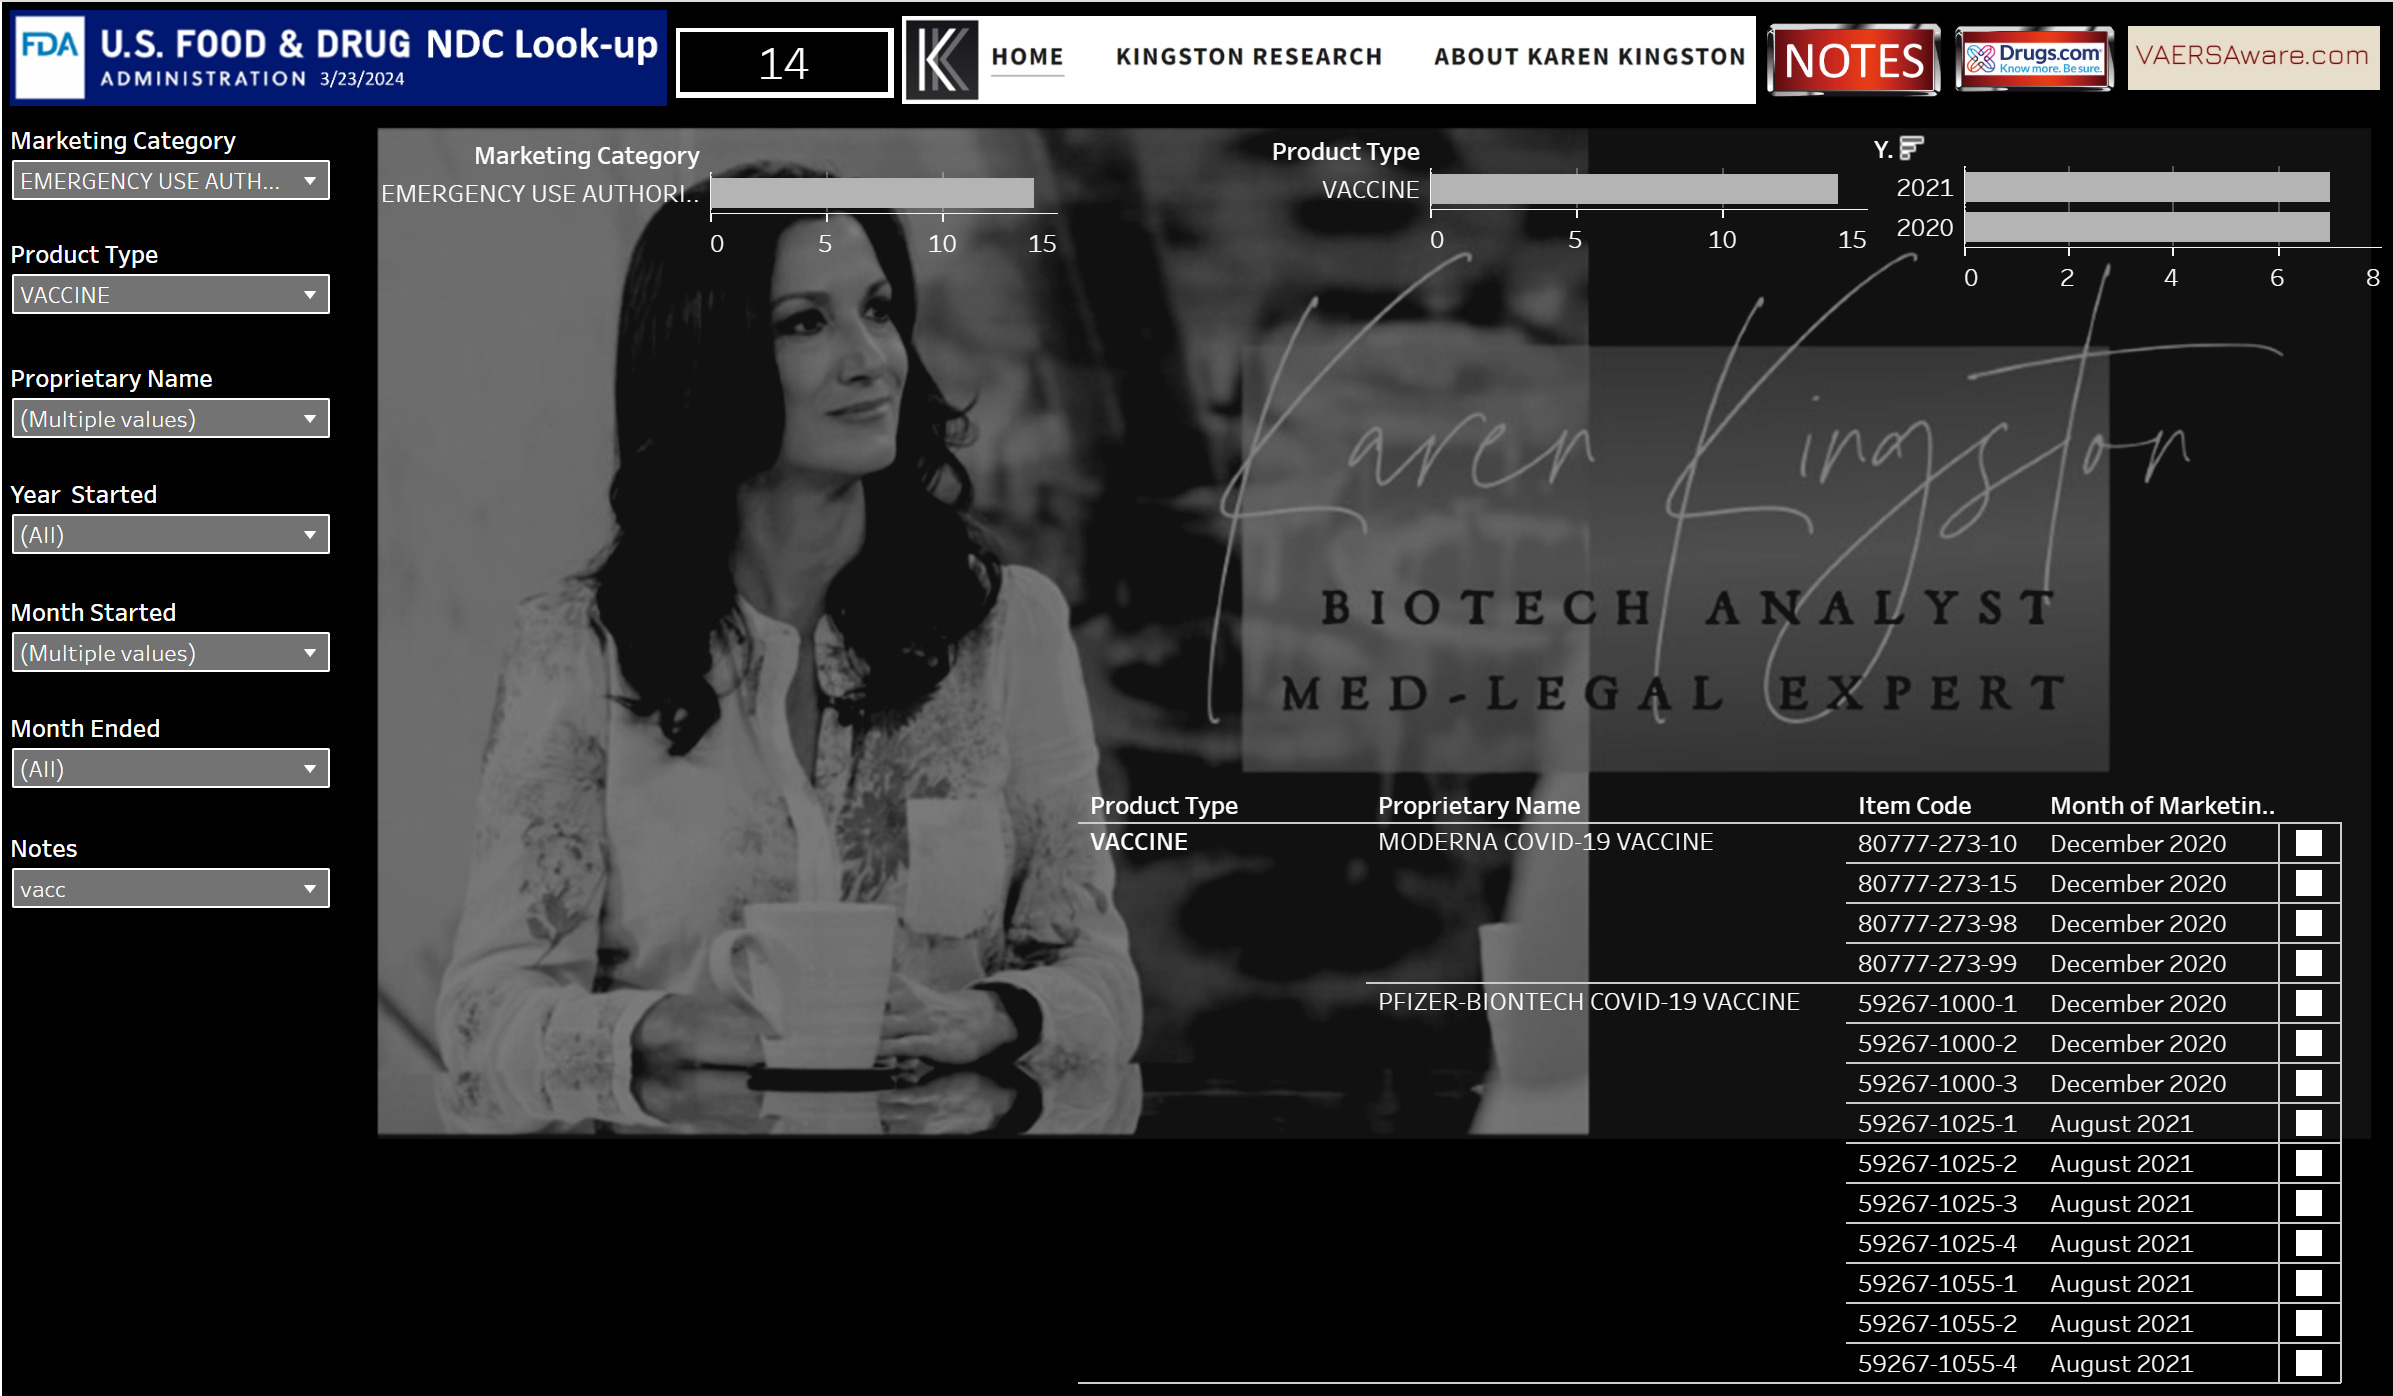Open the Drugs.com logo link
The width and height of the screenshot is (2393, 1396).
coord(2034,59)
